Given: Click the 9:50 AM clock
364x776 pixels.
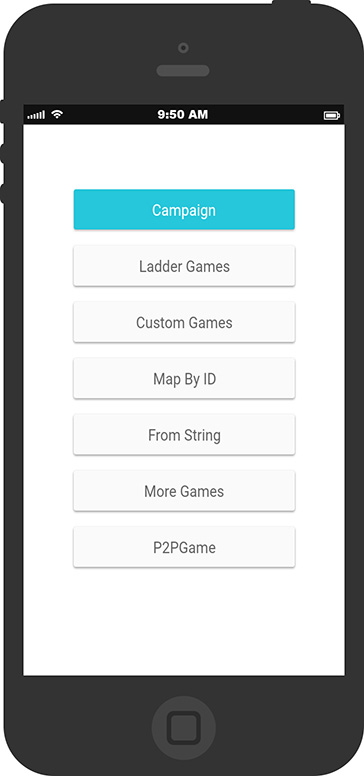Looking at the screenshot, I should (x=183, y=114).
